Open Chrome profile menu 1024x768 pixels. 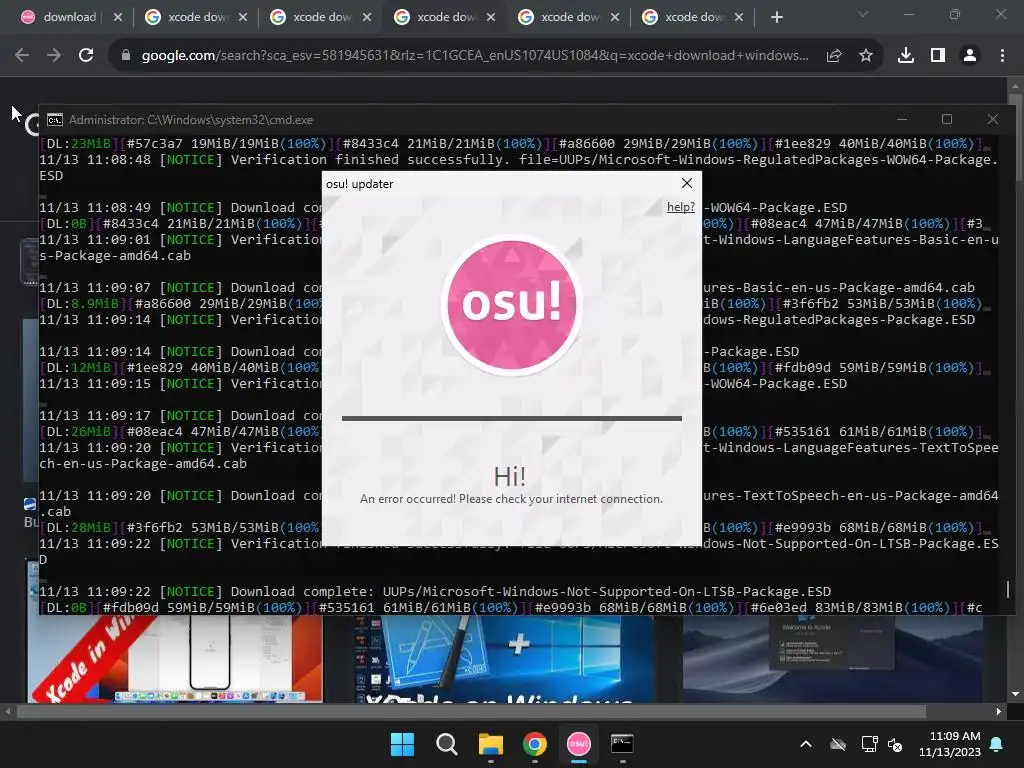pyautogui.click(x=970, y=56)
